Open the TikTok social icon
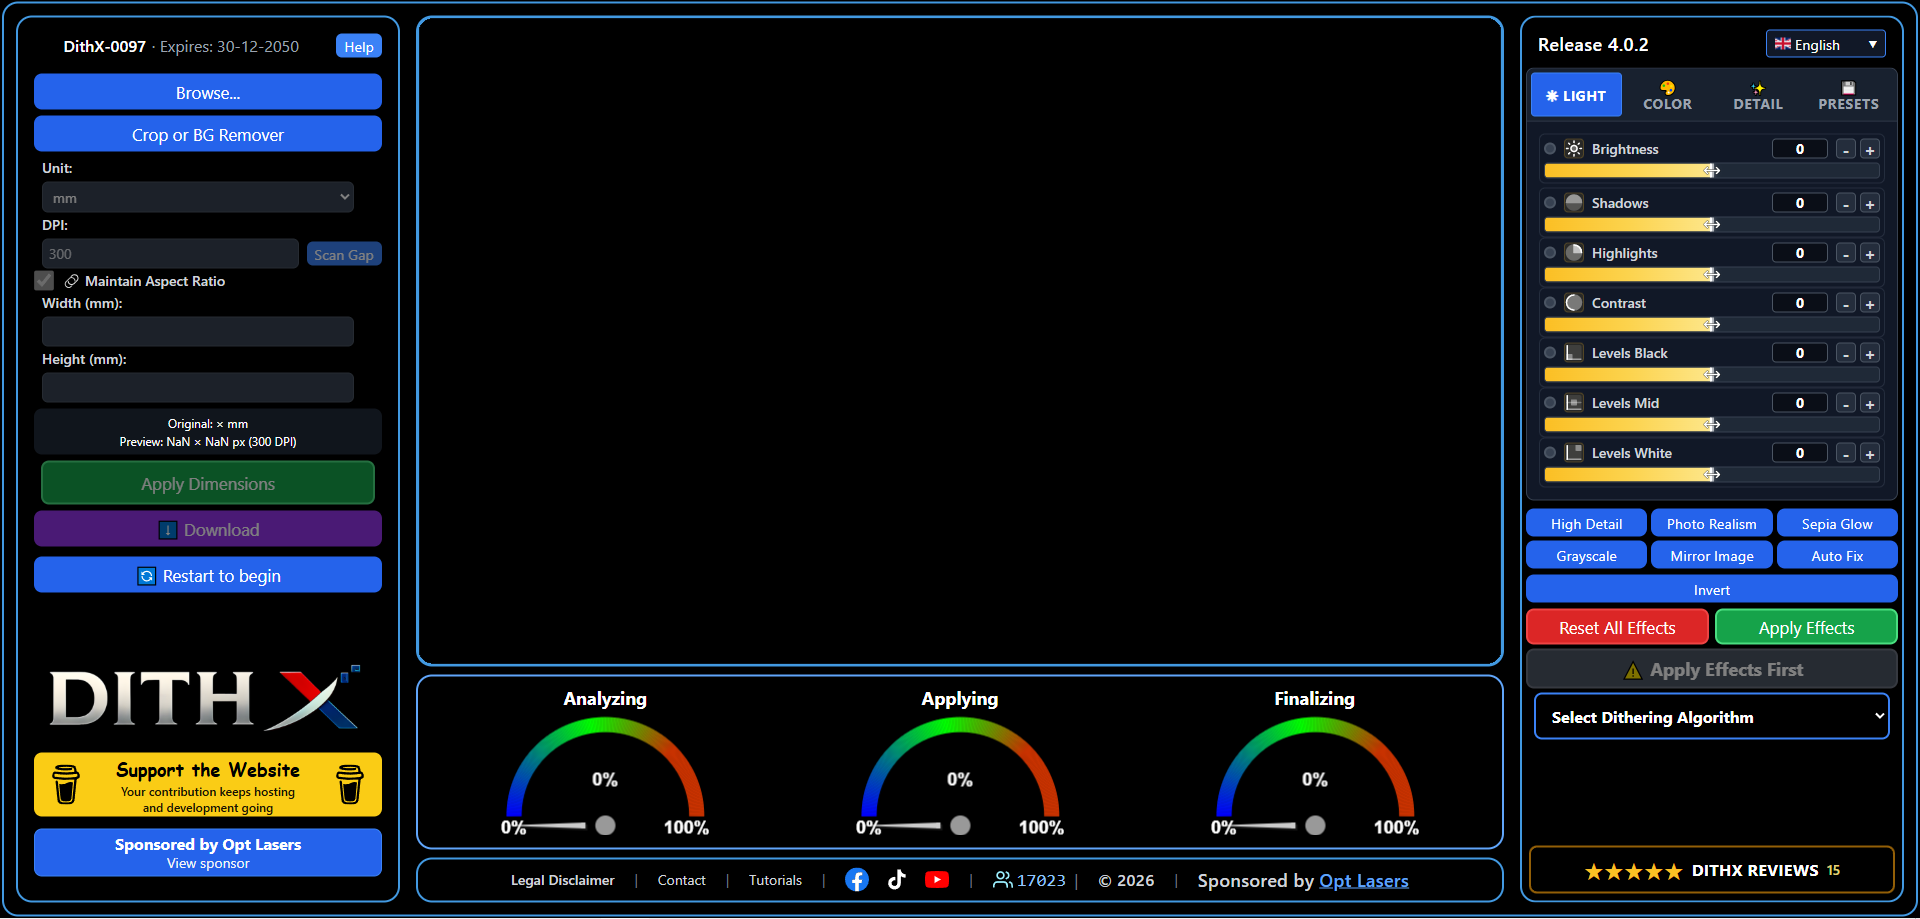Screen dimensions: 1920x919 [896, 880]
